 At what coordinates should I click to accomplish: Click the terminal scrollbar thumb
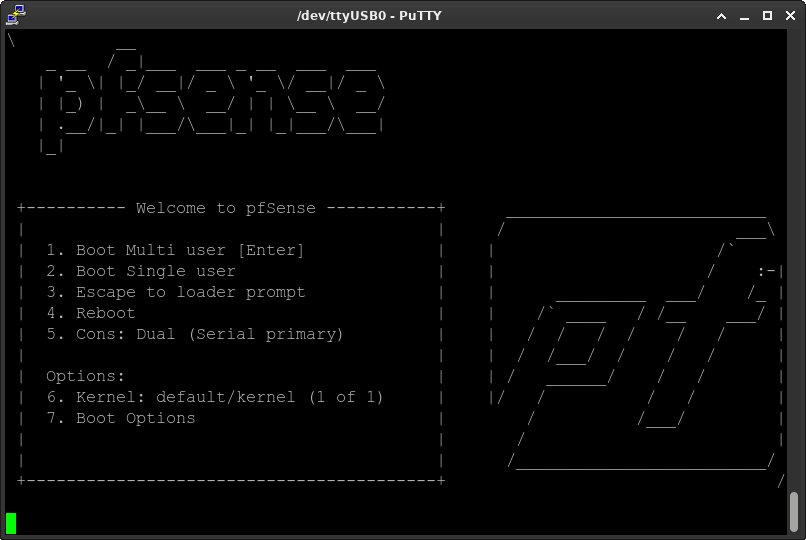[794, 512]
